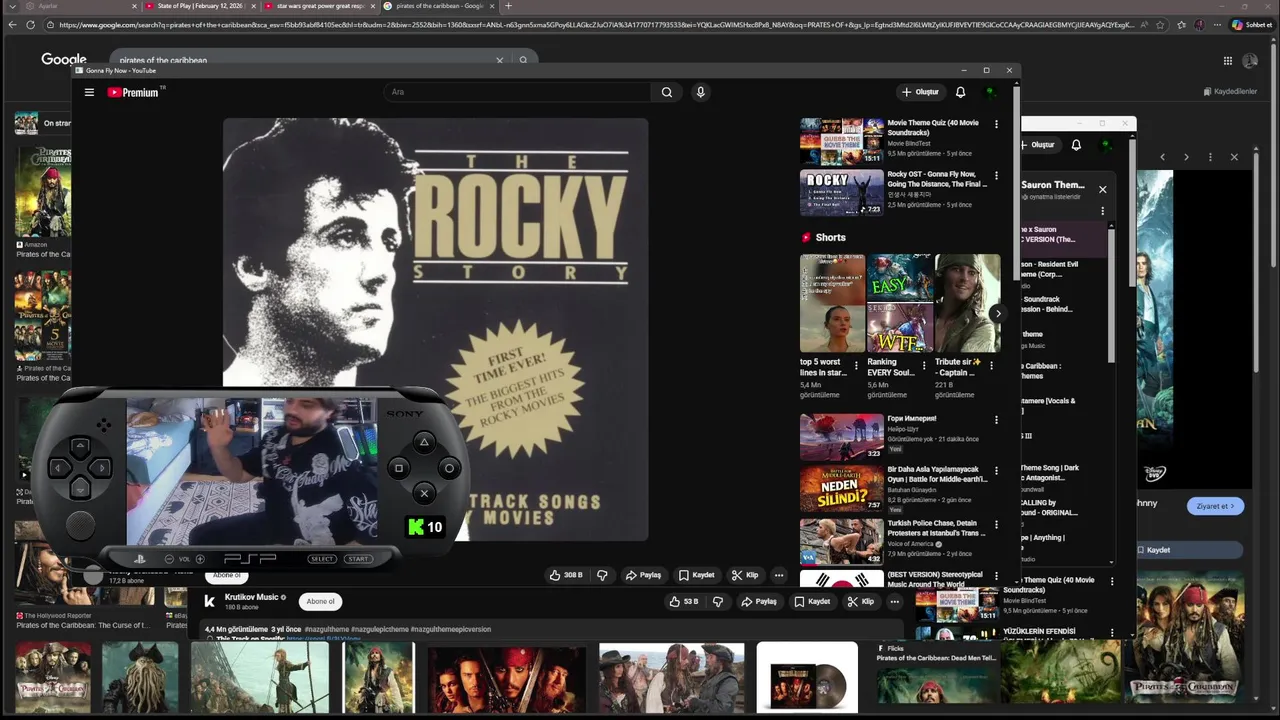Open more actions ellipsis on Krutikov row
Screen dimensions: 1280x720
895,601
